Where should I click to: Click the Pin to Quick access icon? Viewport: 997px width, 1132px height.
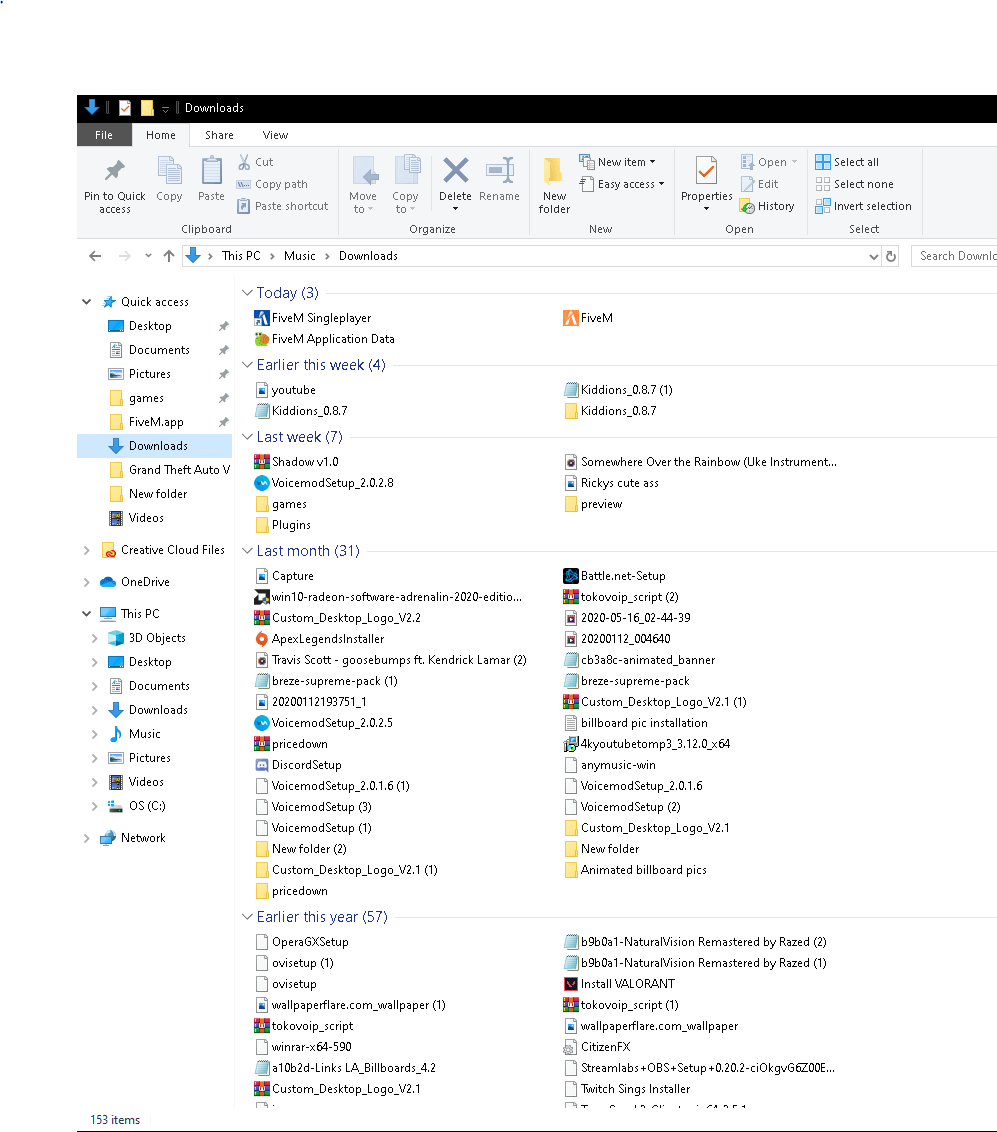(x=114, y=170)
